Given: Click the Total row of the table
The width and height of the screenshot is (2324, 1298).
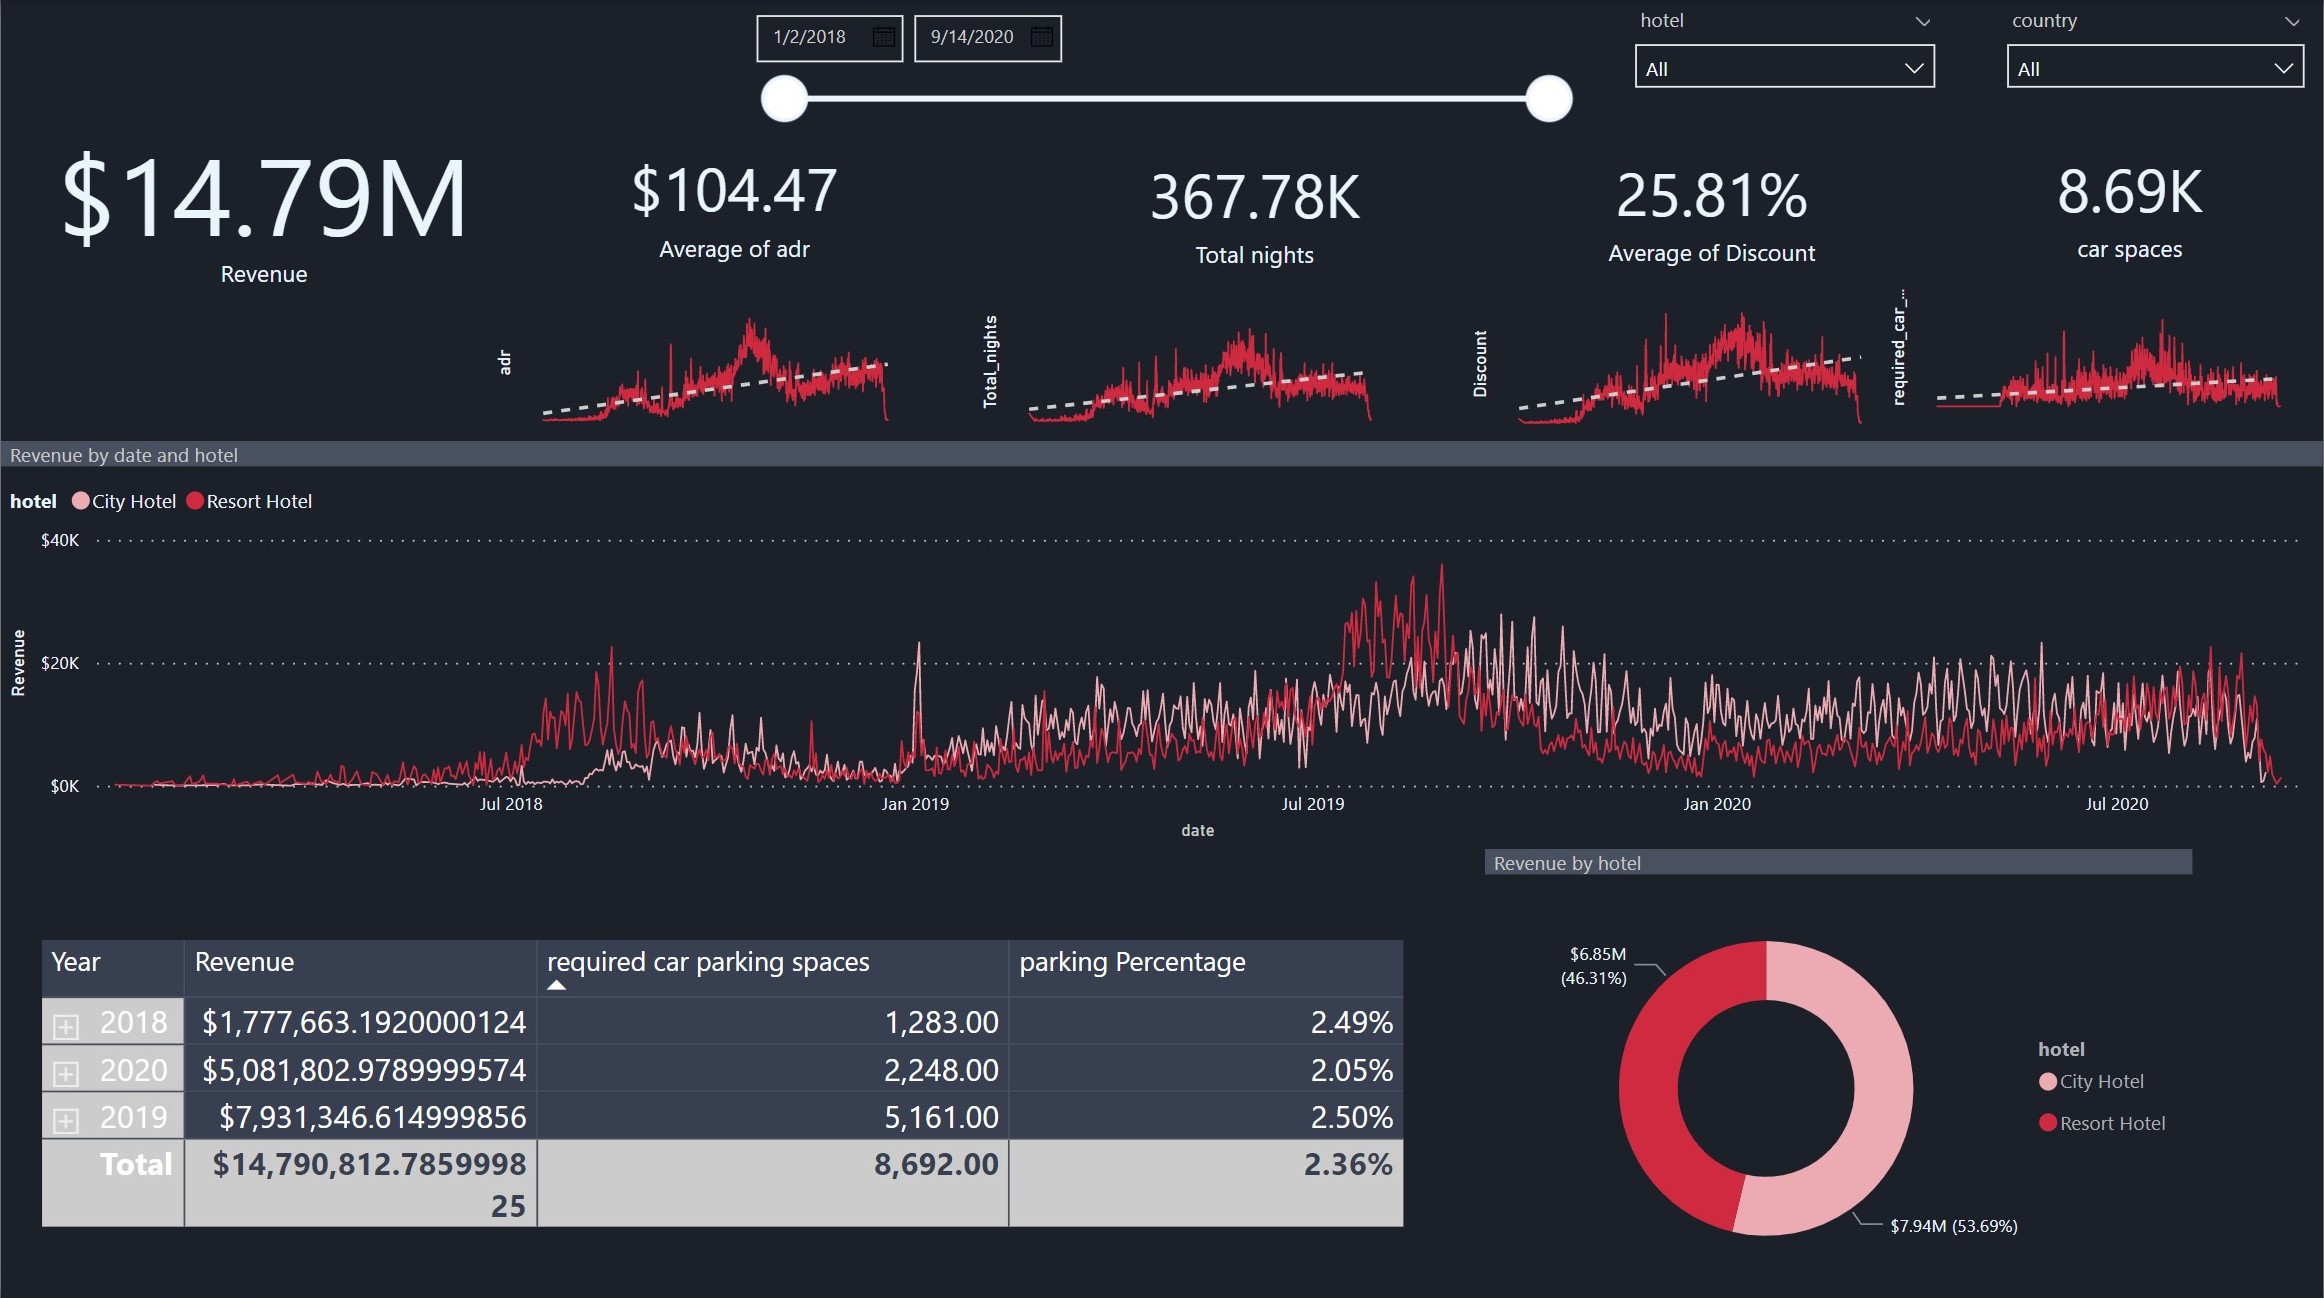Looking at the screenshot, I should click(x=134, y=1164).
